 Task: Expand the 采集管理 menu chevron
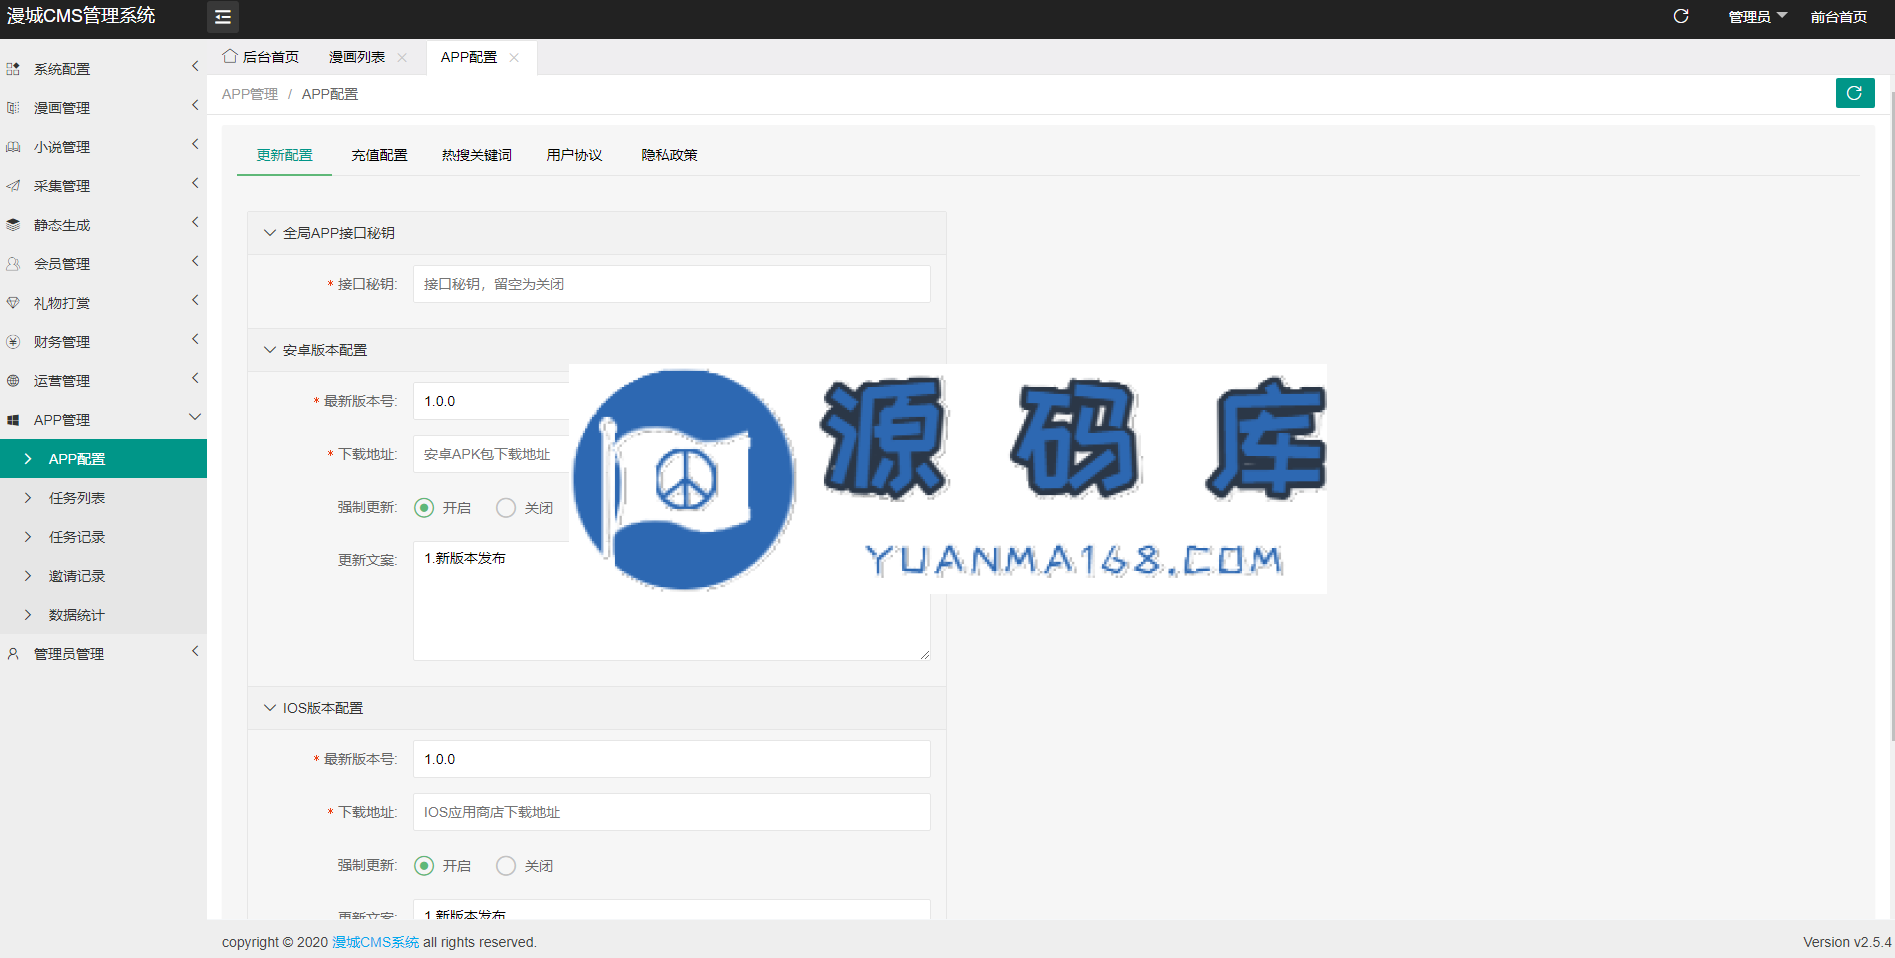(x=195, y=183)
